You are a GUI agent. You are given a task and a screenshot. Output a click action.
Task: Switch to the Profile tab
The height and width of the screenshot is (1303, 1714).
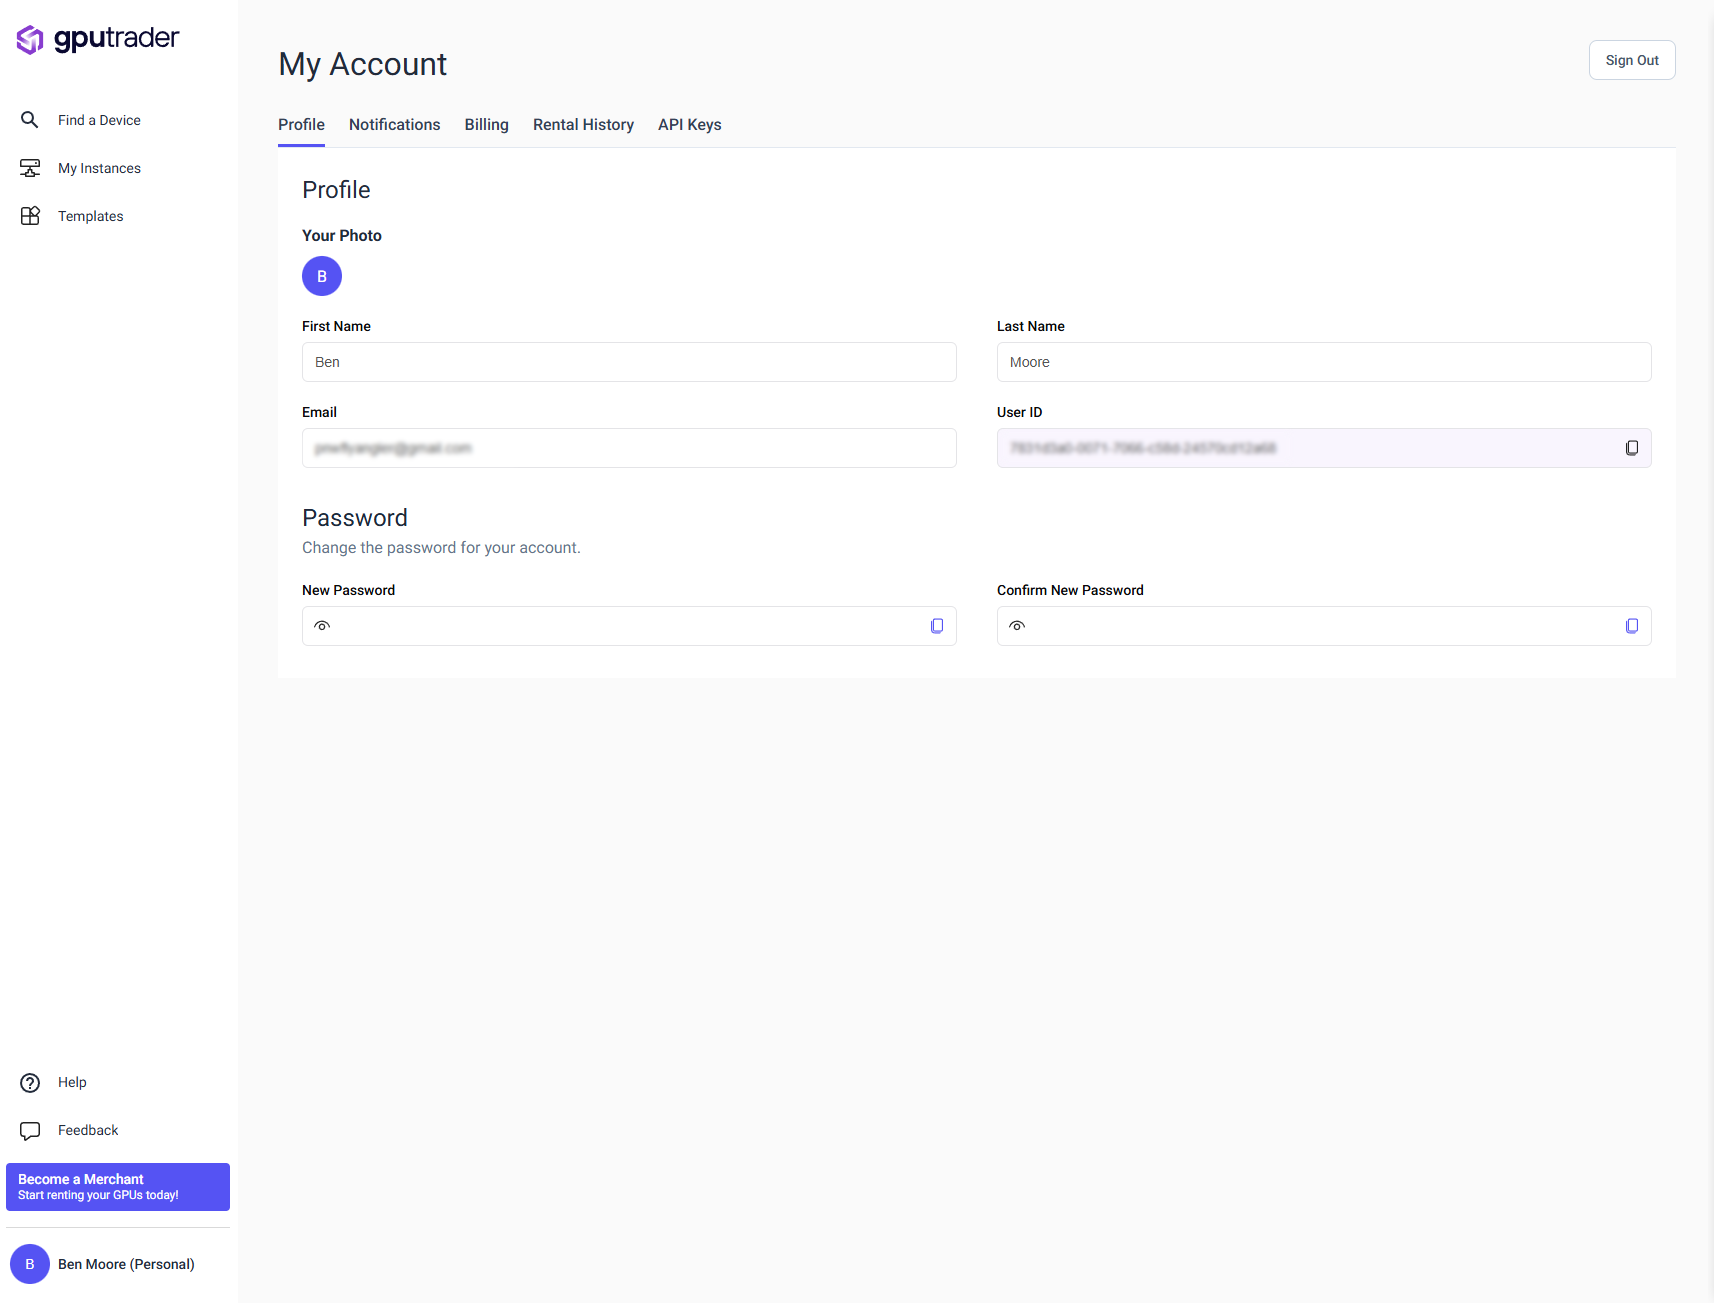pos(301,125)
